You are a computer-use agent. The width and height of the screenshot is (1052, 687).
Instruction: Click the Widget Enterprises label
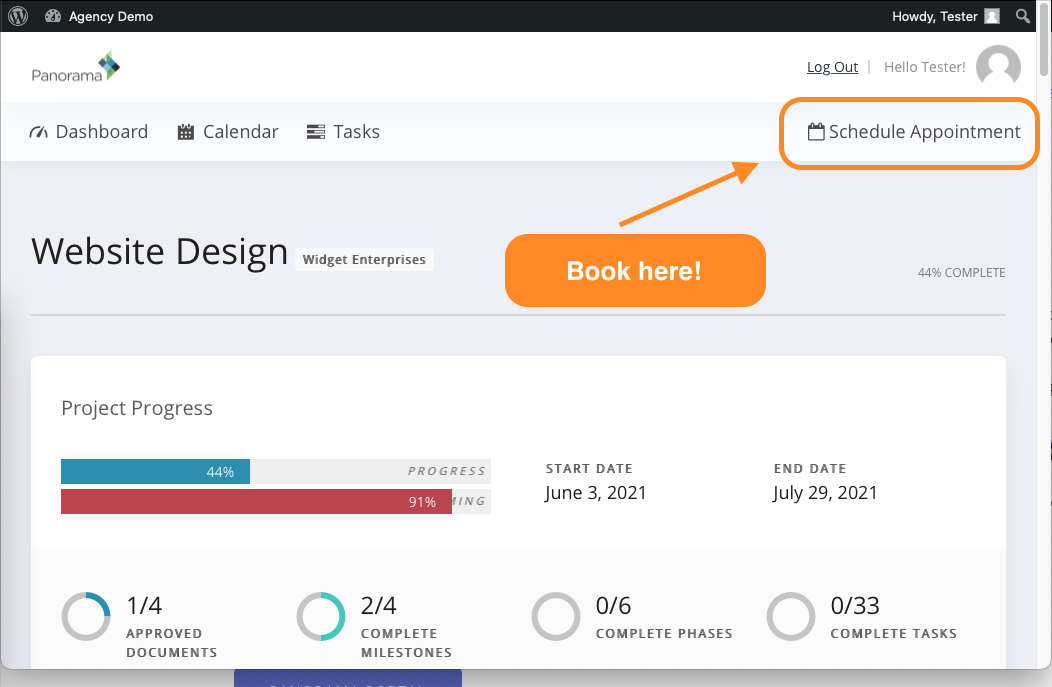pyautogui.click(x=364, y=259)
